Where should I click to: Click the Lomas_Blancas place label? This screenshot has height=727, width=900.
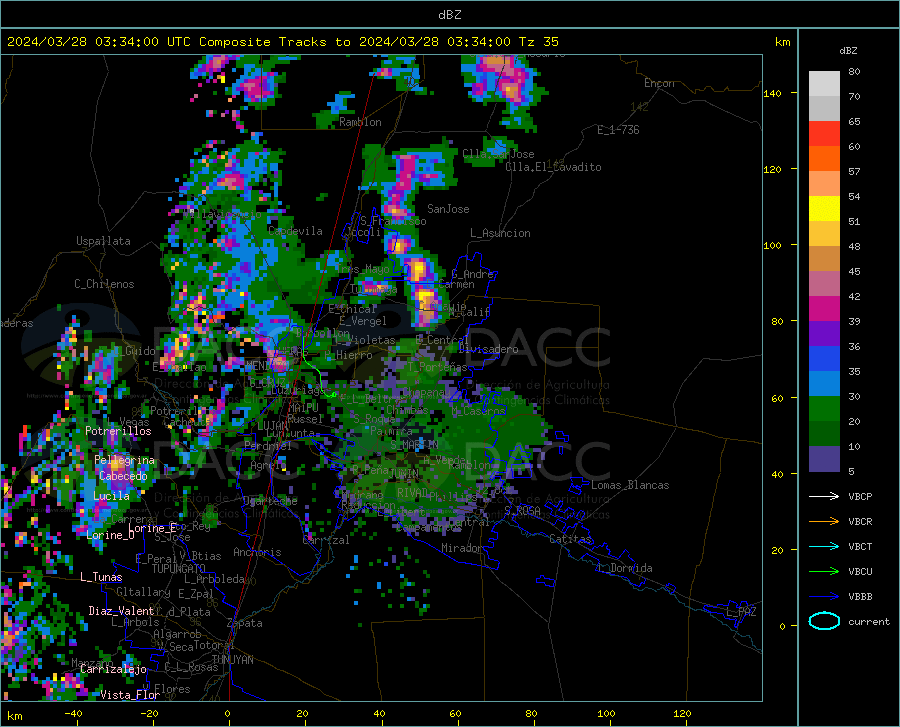[x=630, y=485]
